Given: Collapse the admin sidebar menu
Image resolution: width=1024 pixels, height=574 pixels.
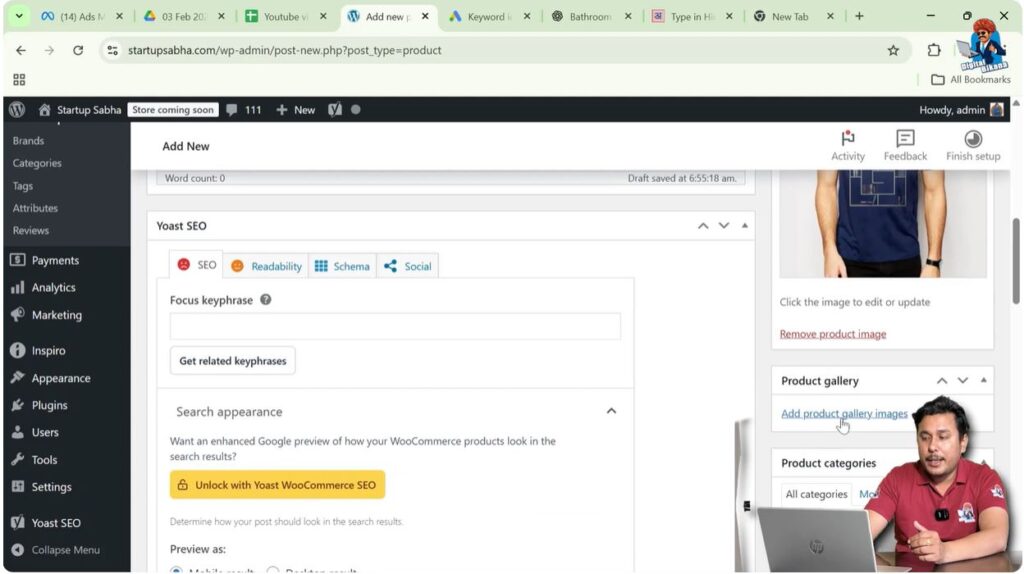Looking at the screenshot, I should pyautogui.click(x=65, y=550).
